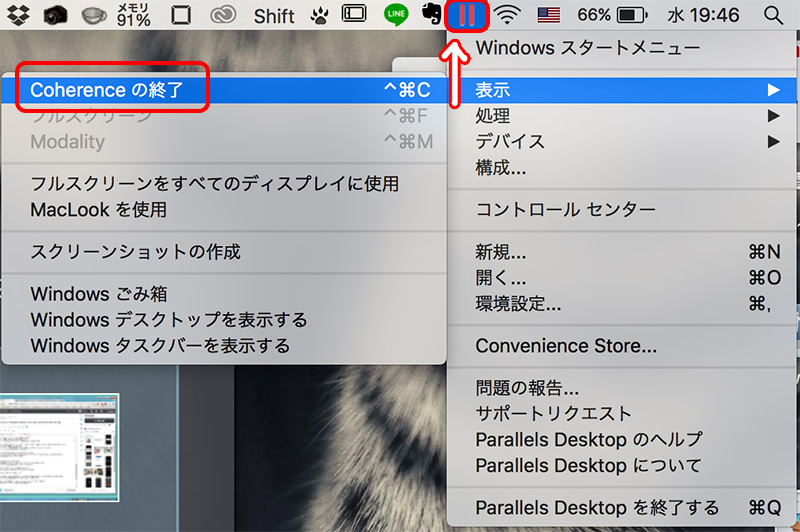Open Windows ごみ箱
This screenshot has height=532, width=800.
tap(224, 294)
